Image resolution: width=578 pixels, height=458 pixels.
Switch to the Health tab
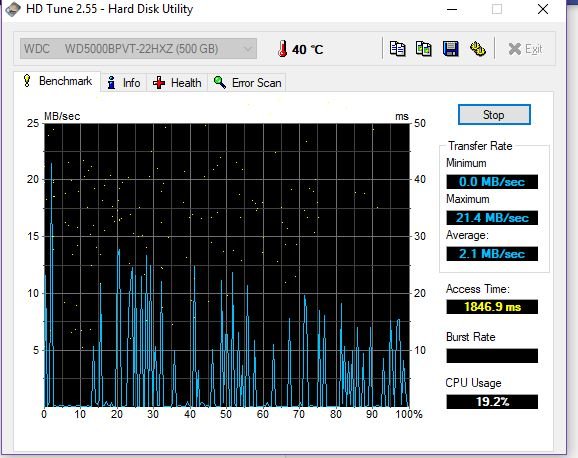(177, 83)
